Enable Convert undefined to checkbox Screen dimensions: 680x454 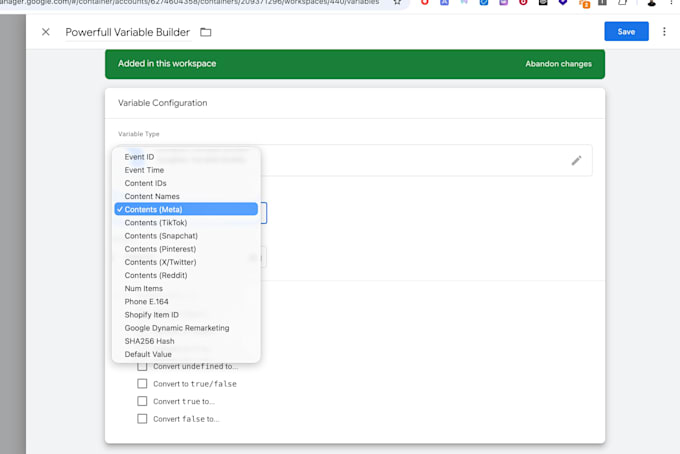(x=142, y=366)
